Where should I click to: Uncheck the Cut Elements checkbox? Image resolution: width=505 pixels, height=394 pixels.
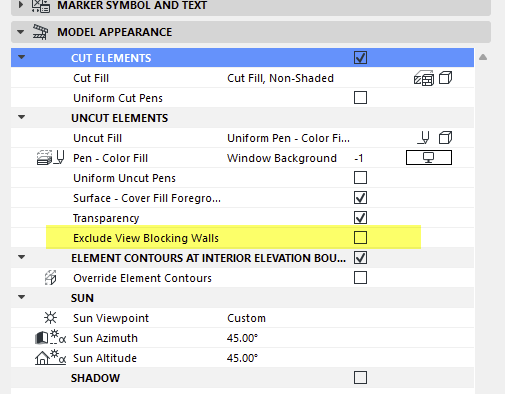click(360, 58)
